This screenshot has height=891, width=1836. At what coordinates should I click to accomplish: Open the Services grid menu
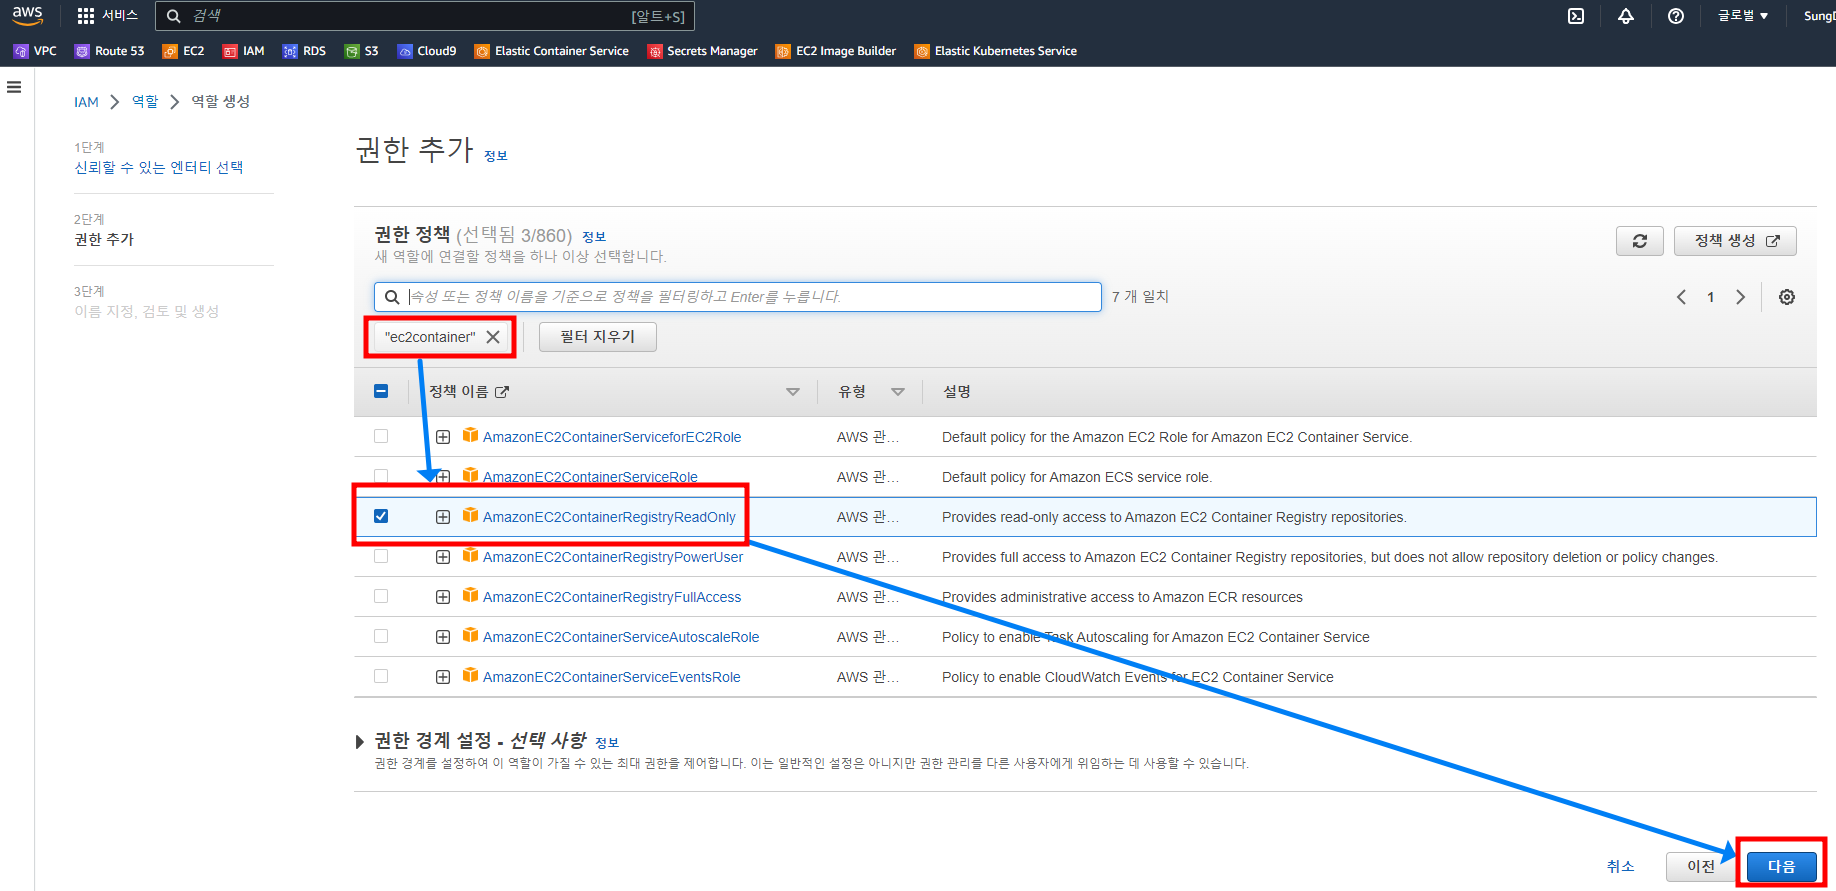click(107, 16)
